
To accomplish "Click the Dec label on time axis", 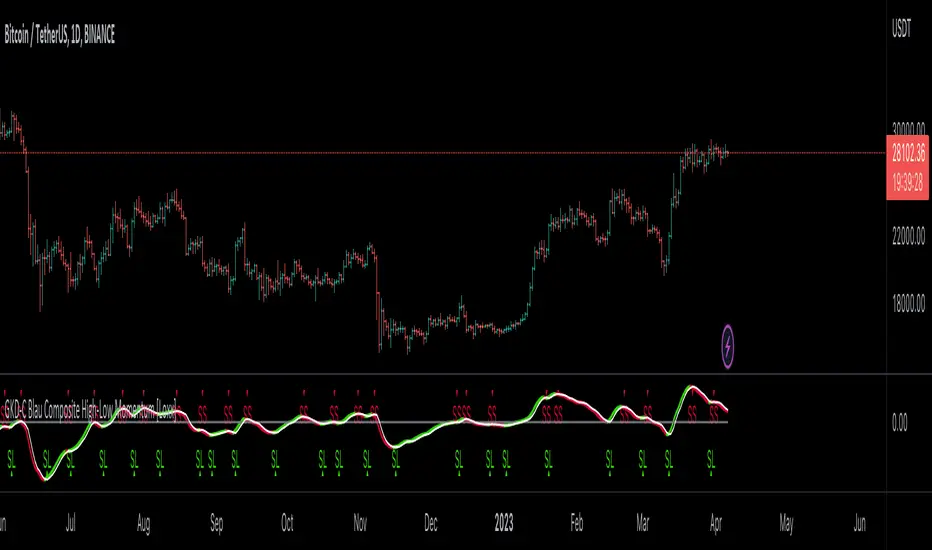I will (x=431, y=523).
